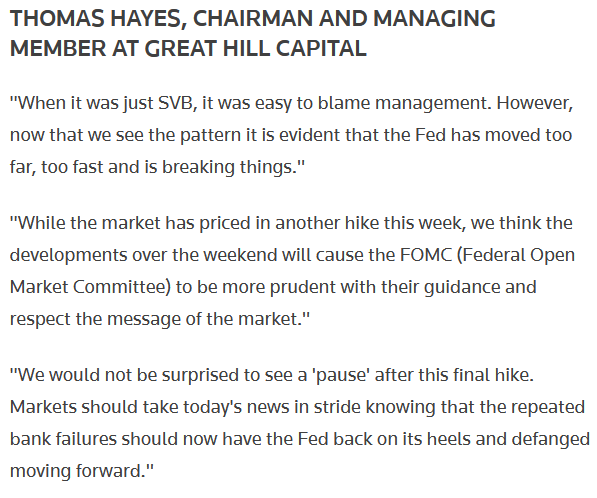
Task: Click the words 'Market Committee)'
Action: tap(90, 287)
